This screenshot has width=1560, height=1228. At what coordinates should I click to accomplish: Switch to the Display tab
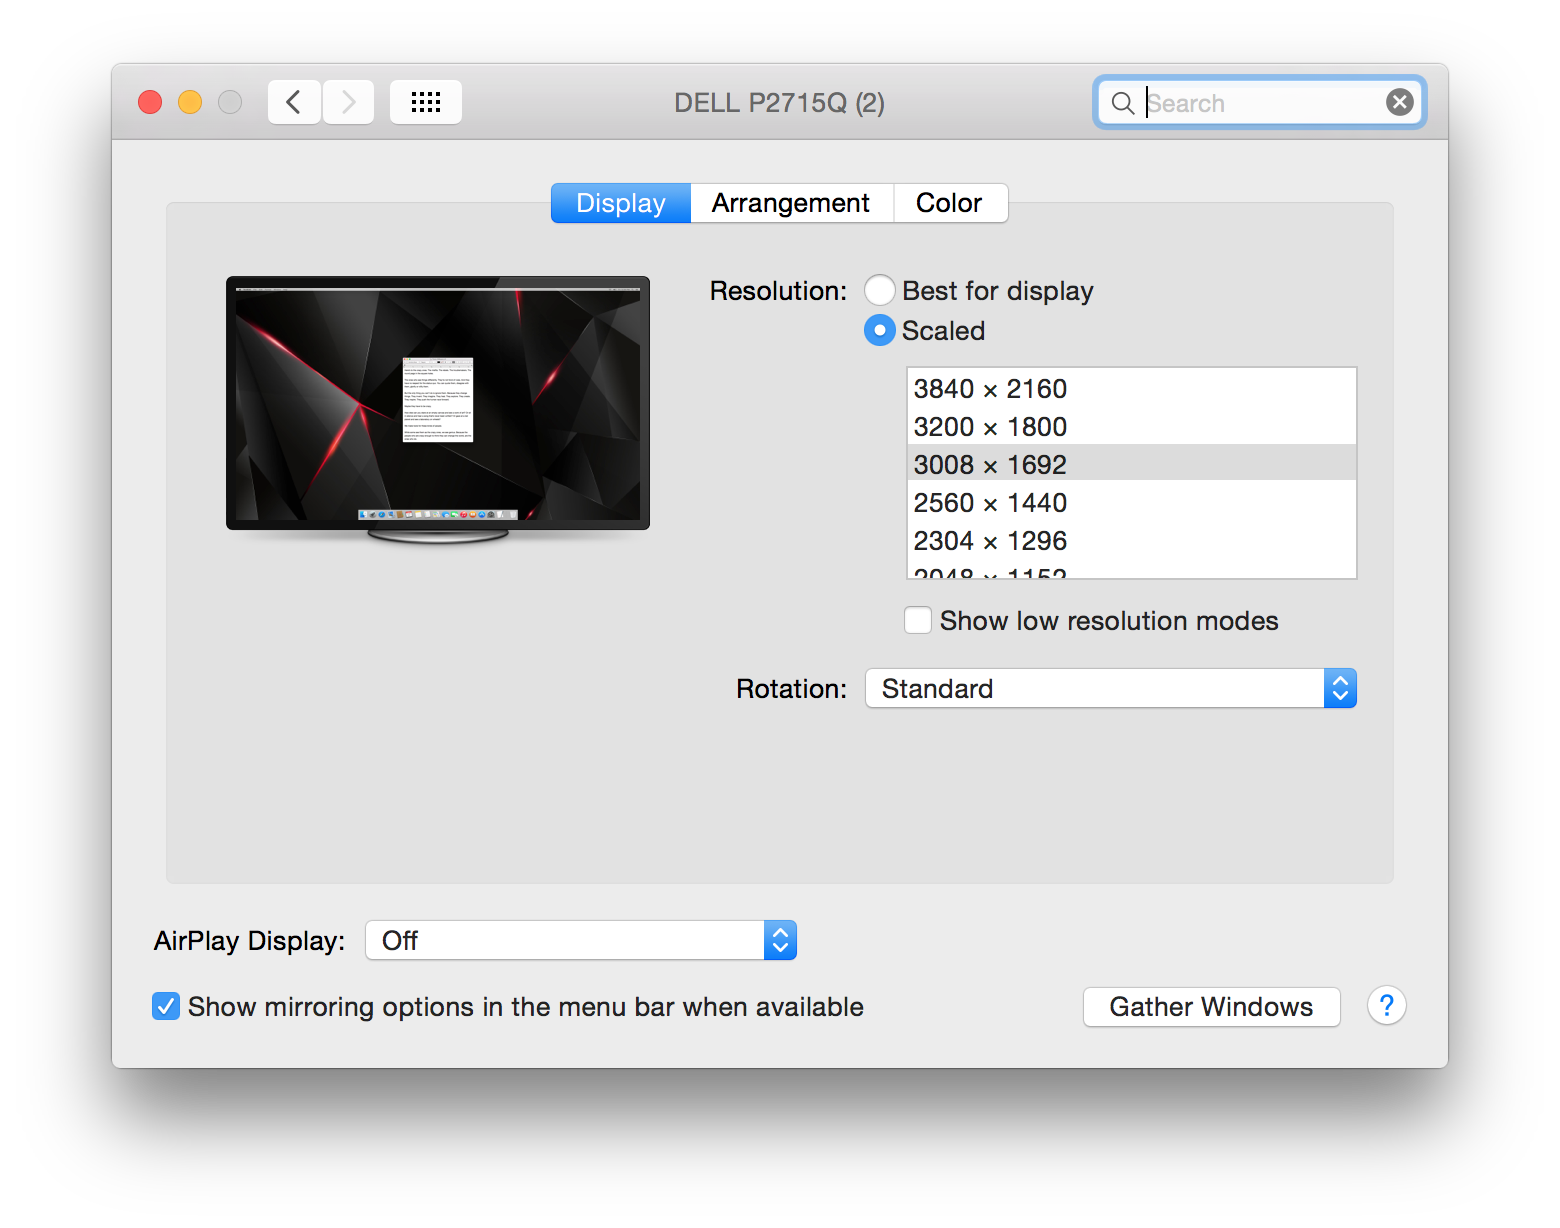[x=621, y=203]
